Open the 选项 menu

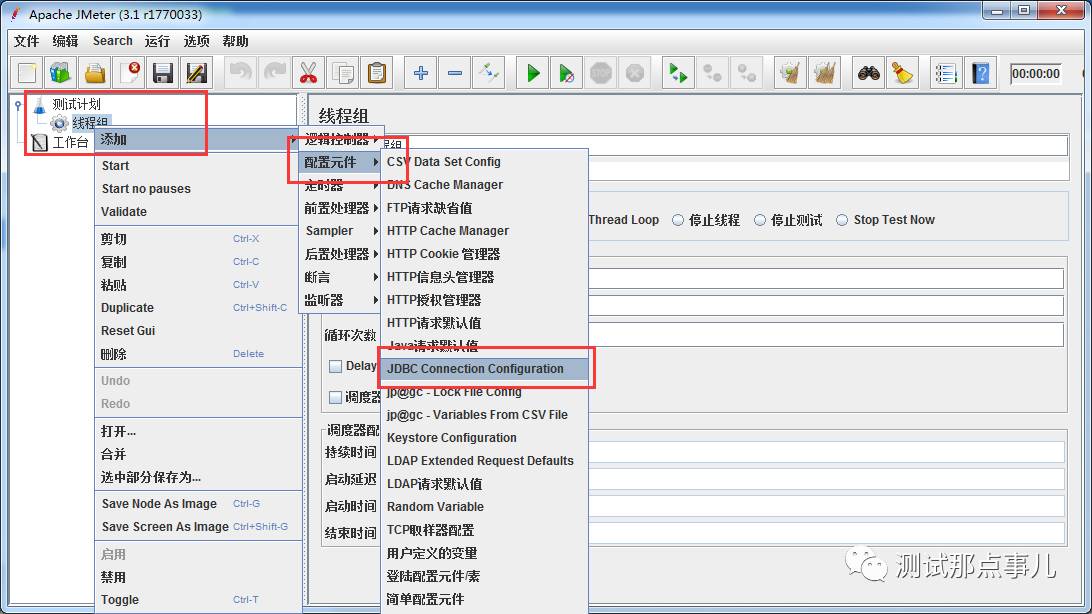[x=196, y=41]
